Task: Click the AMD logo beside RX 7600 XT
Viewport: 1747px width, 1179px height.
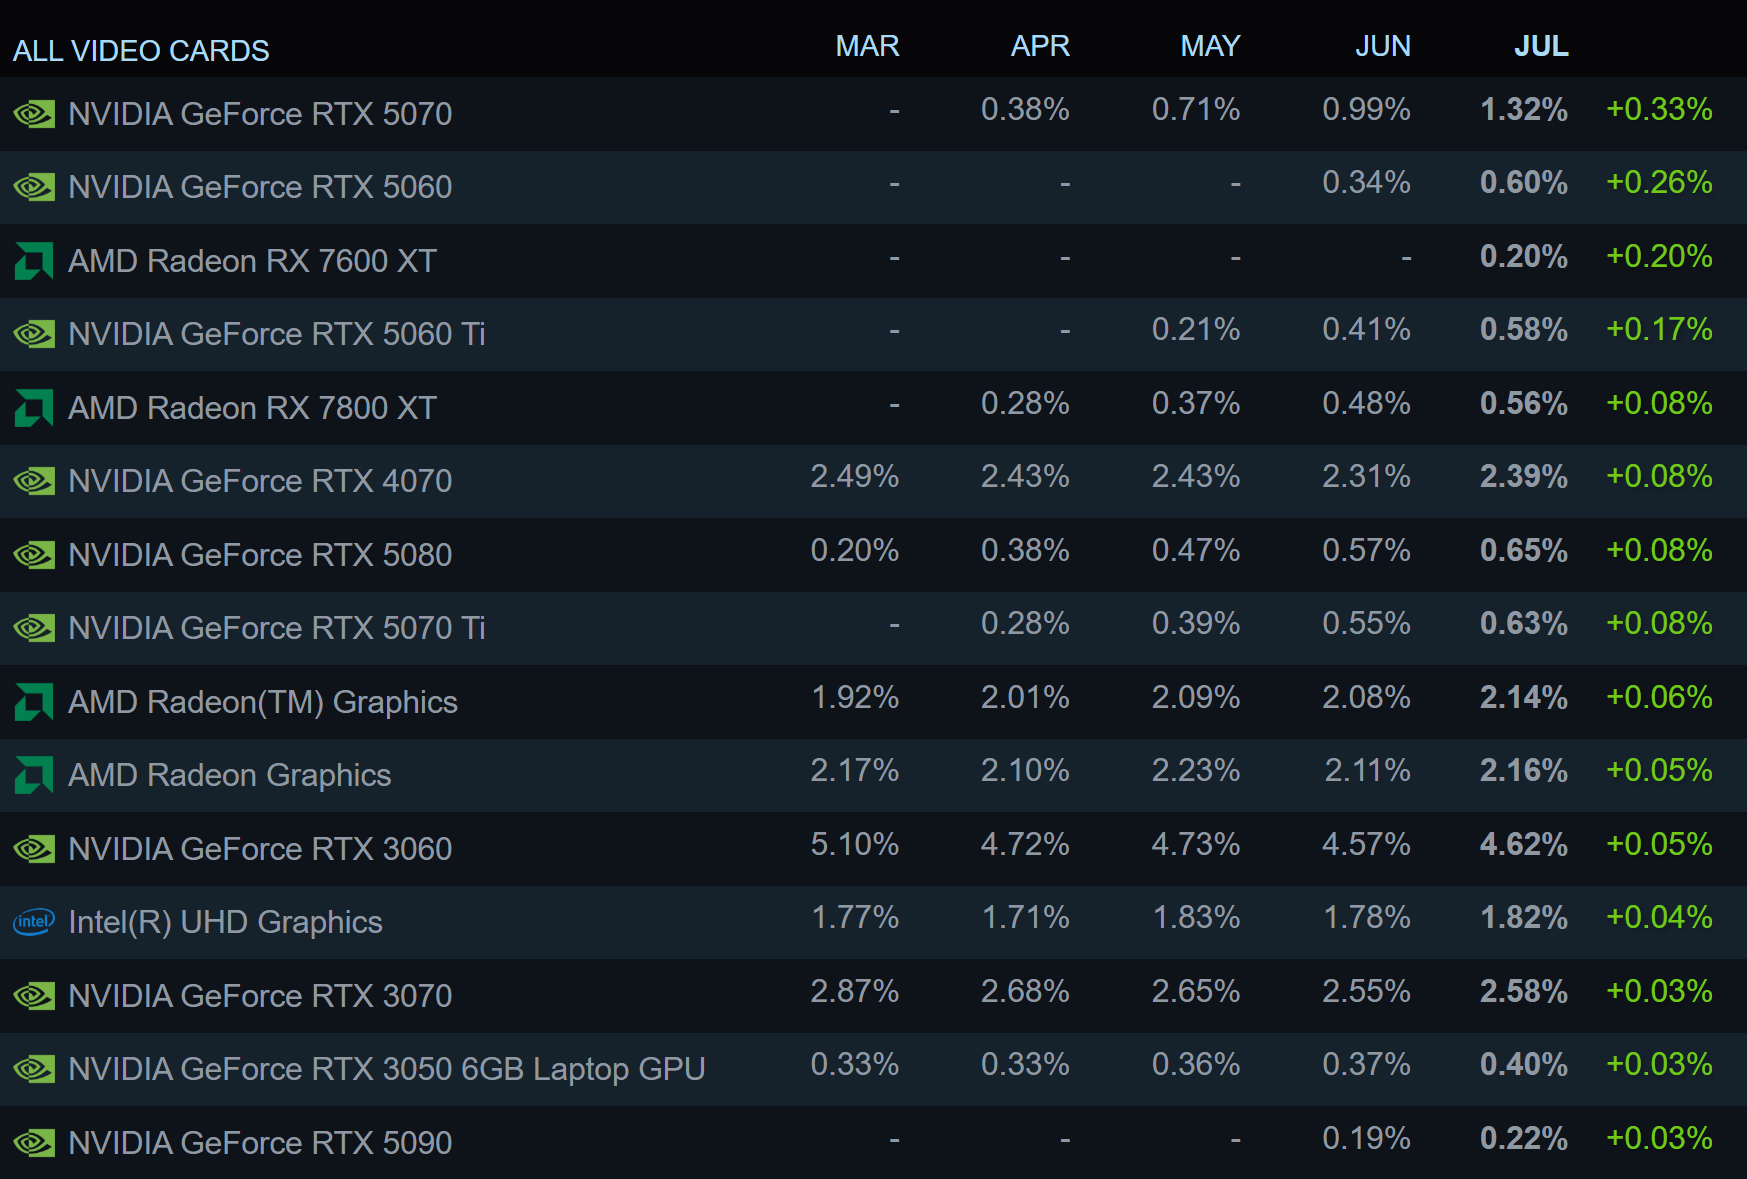Action: click(x=34, y=261)
